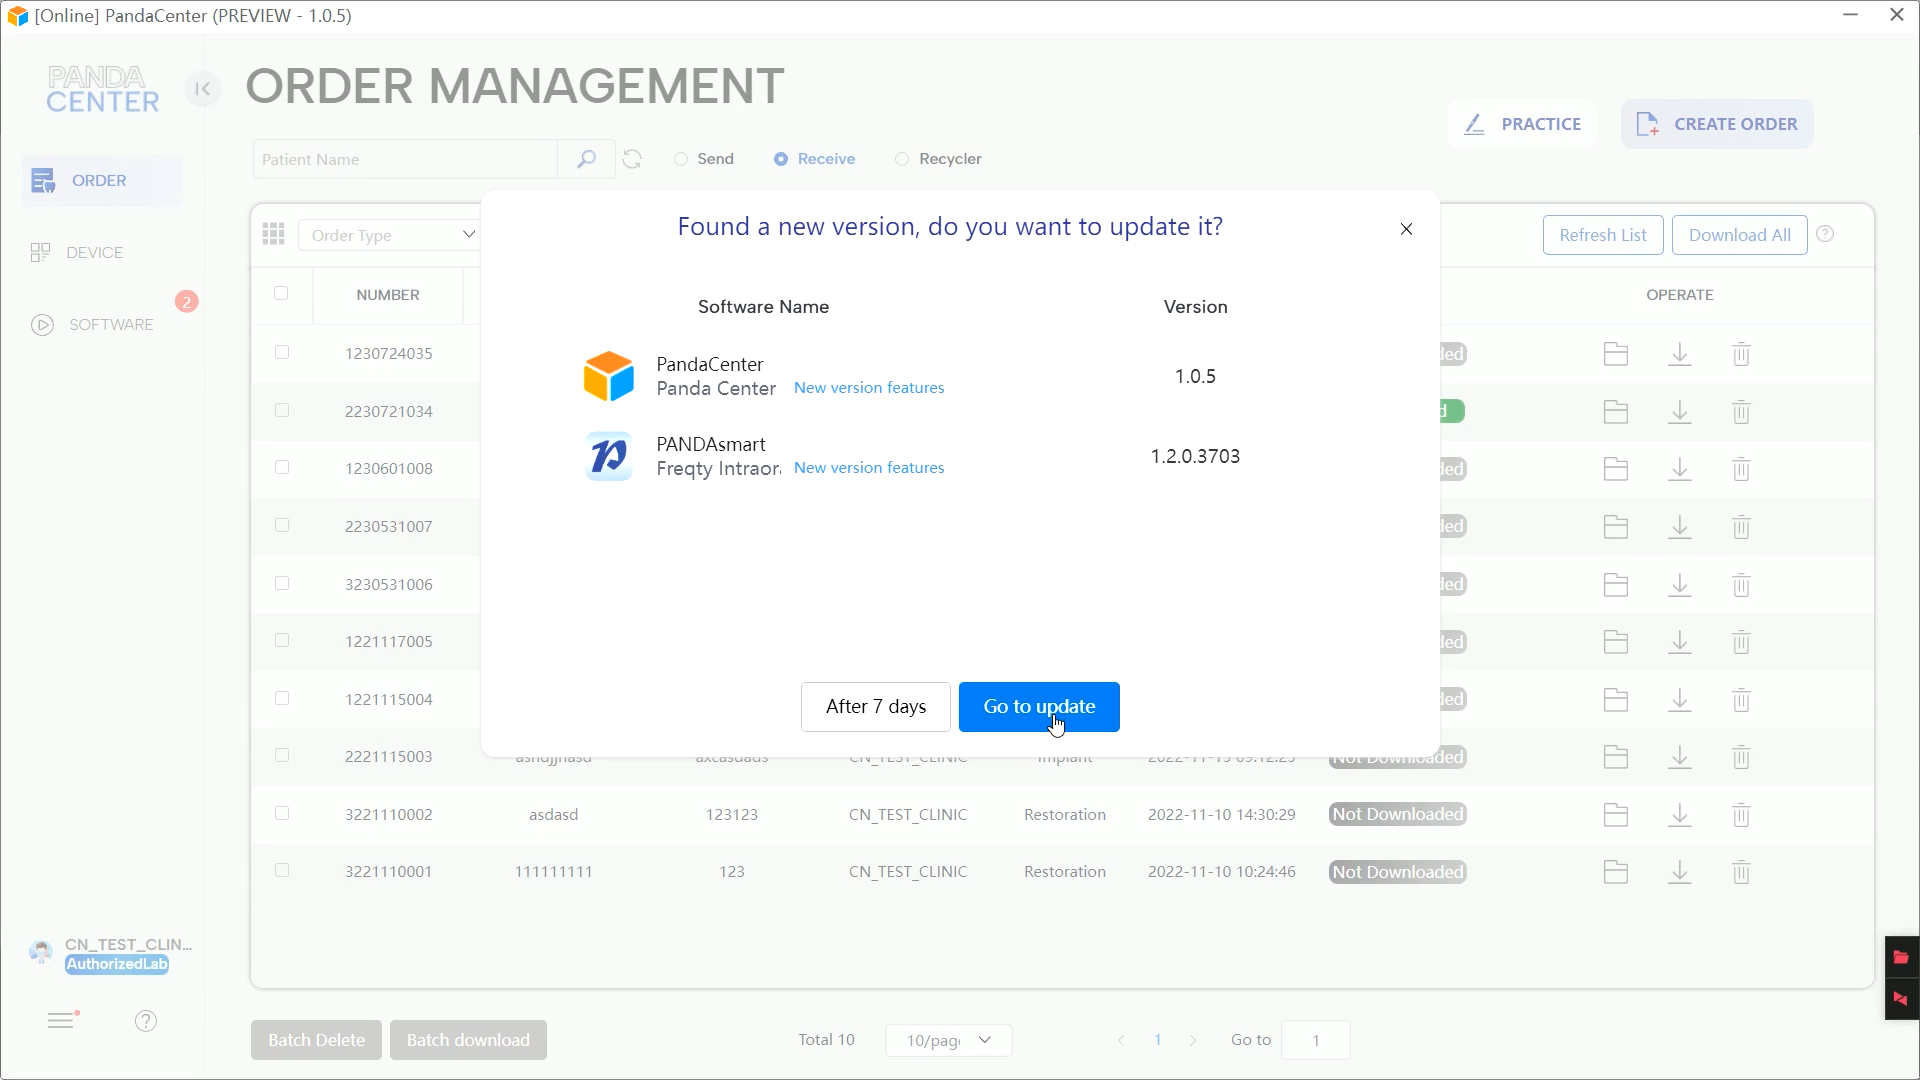The width and height of the screenshot is (1920, 1080).
Task: Check the box for order 1230601008
Action: pyautogui.click(x=282, y=467)
